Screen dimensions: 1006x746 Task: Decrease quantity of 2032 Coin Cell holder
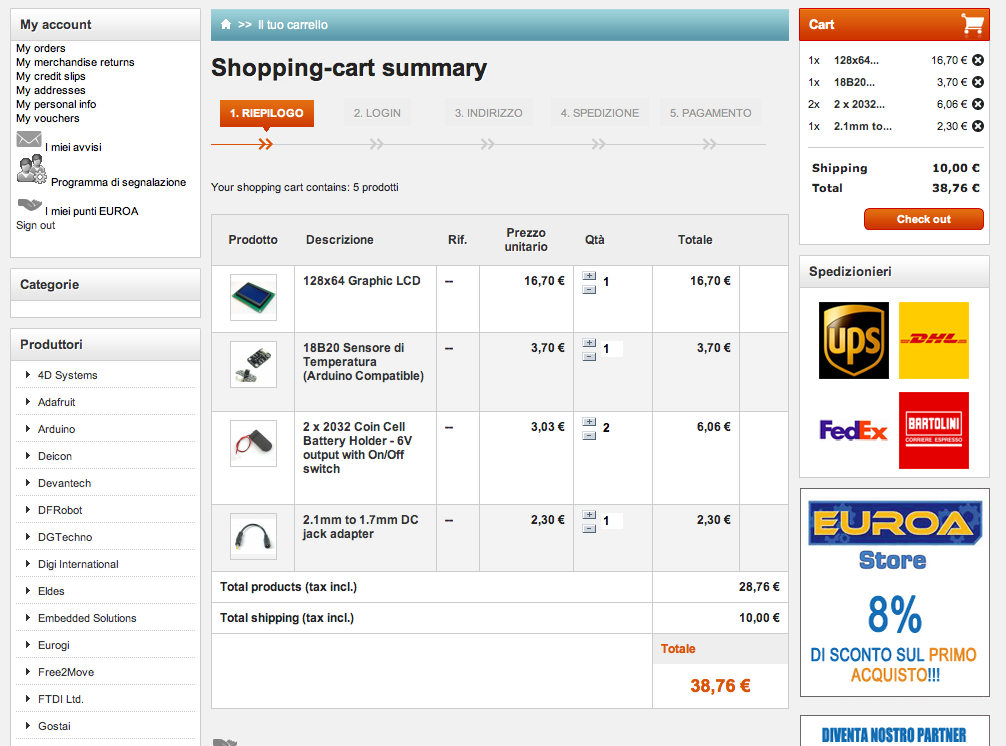point(589,435)
